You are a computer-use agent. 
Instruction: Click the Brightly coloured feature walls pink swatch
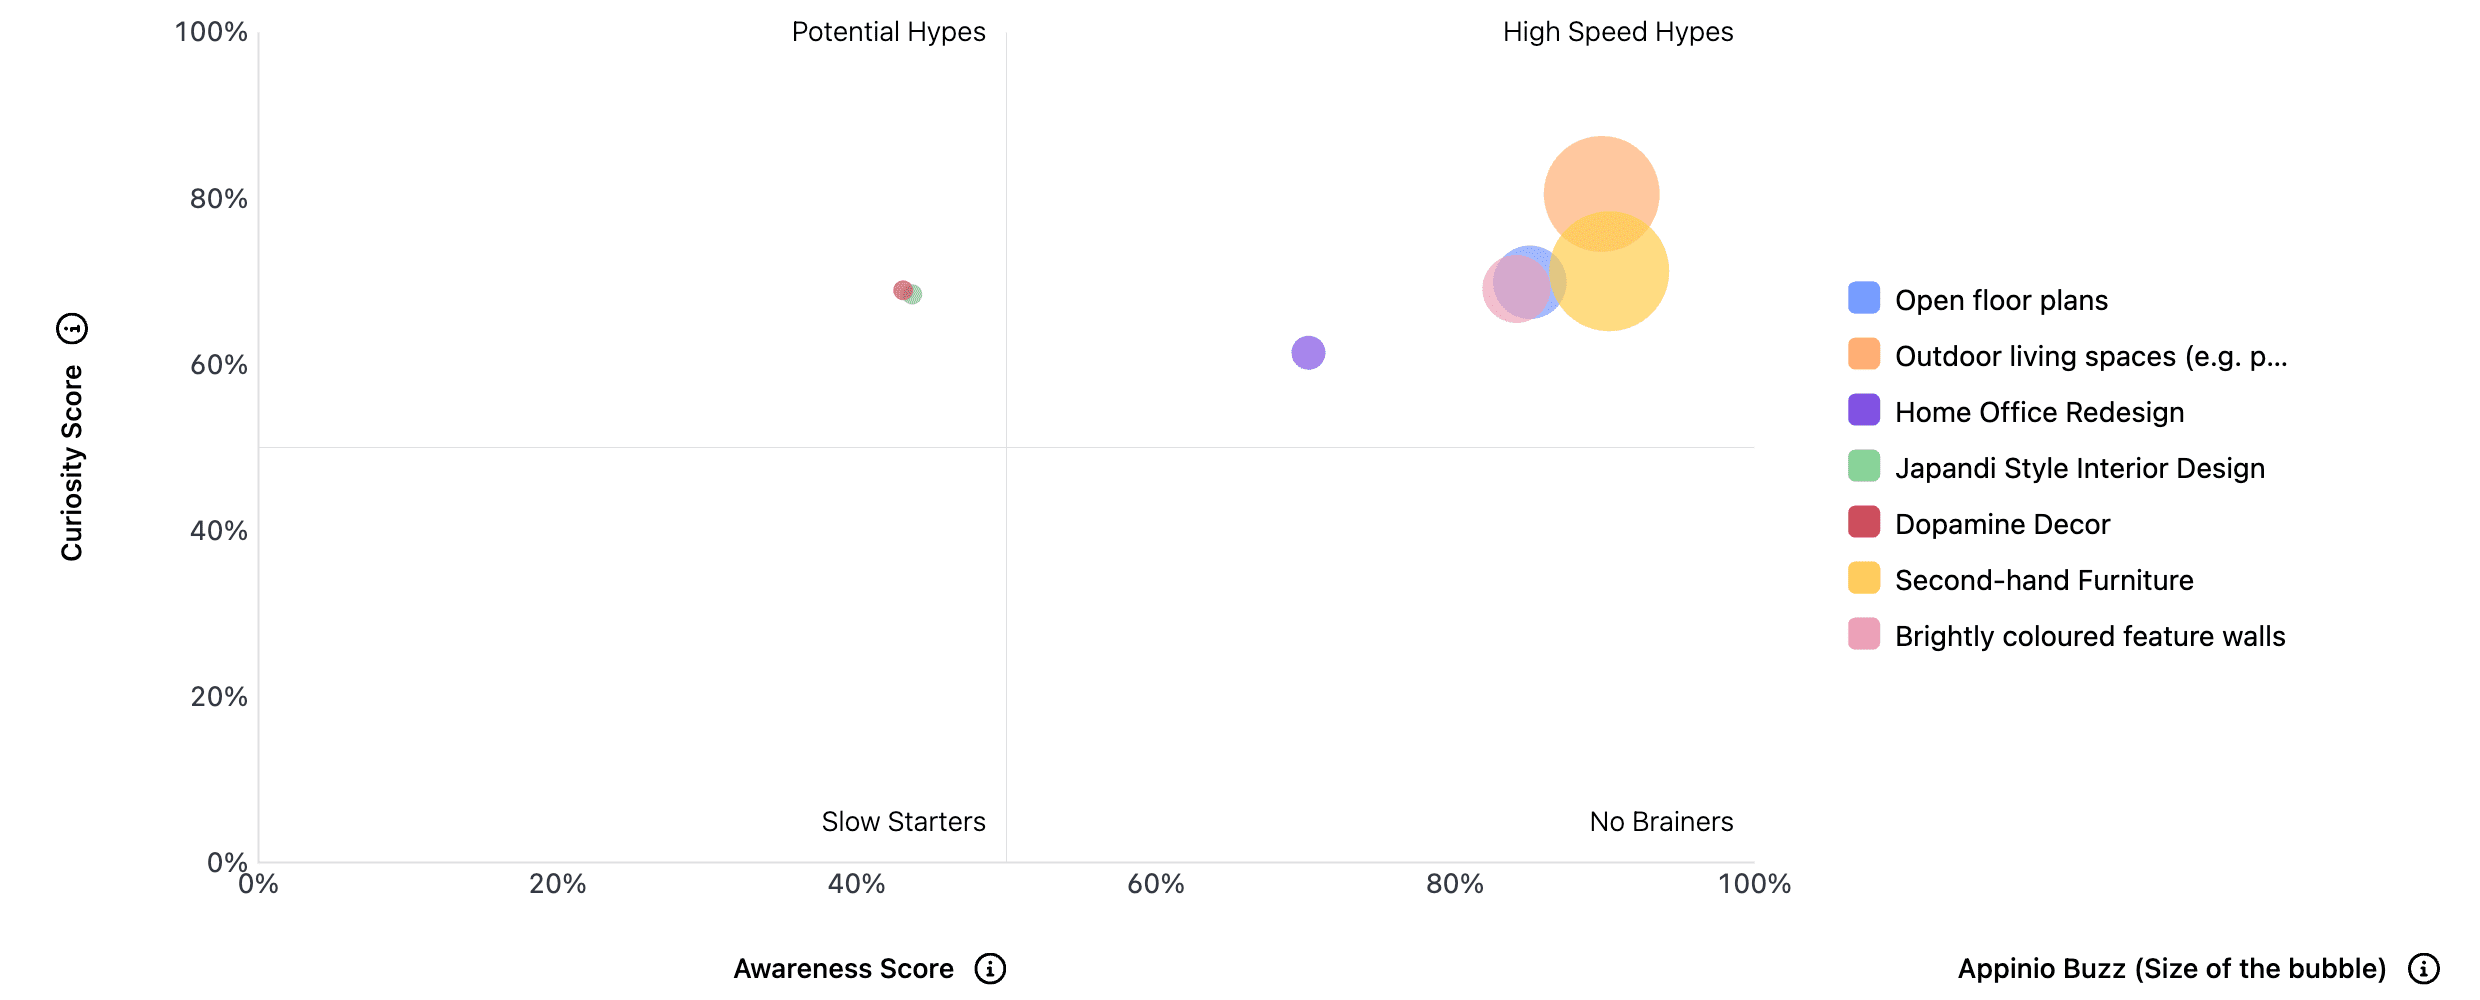(1864, 634)
